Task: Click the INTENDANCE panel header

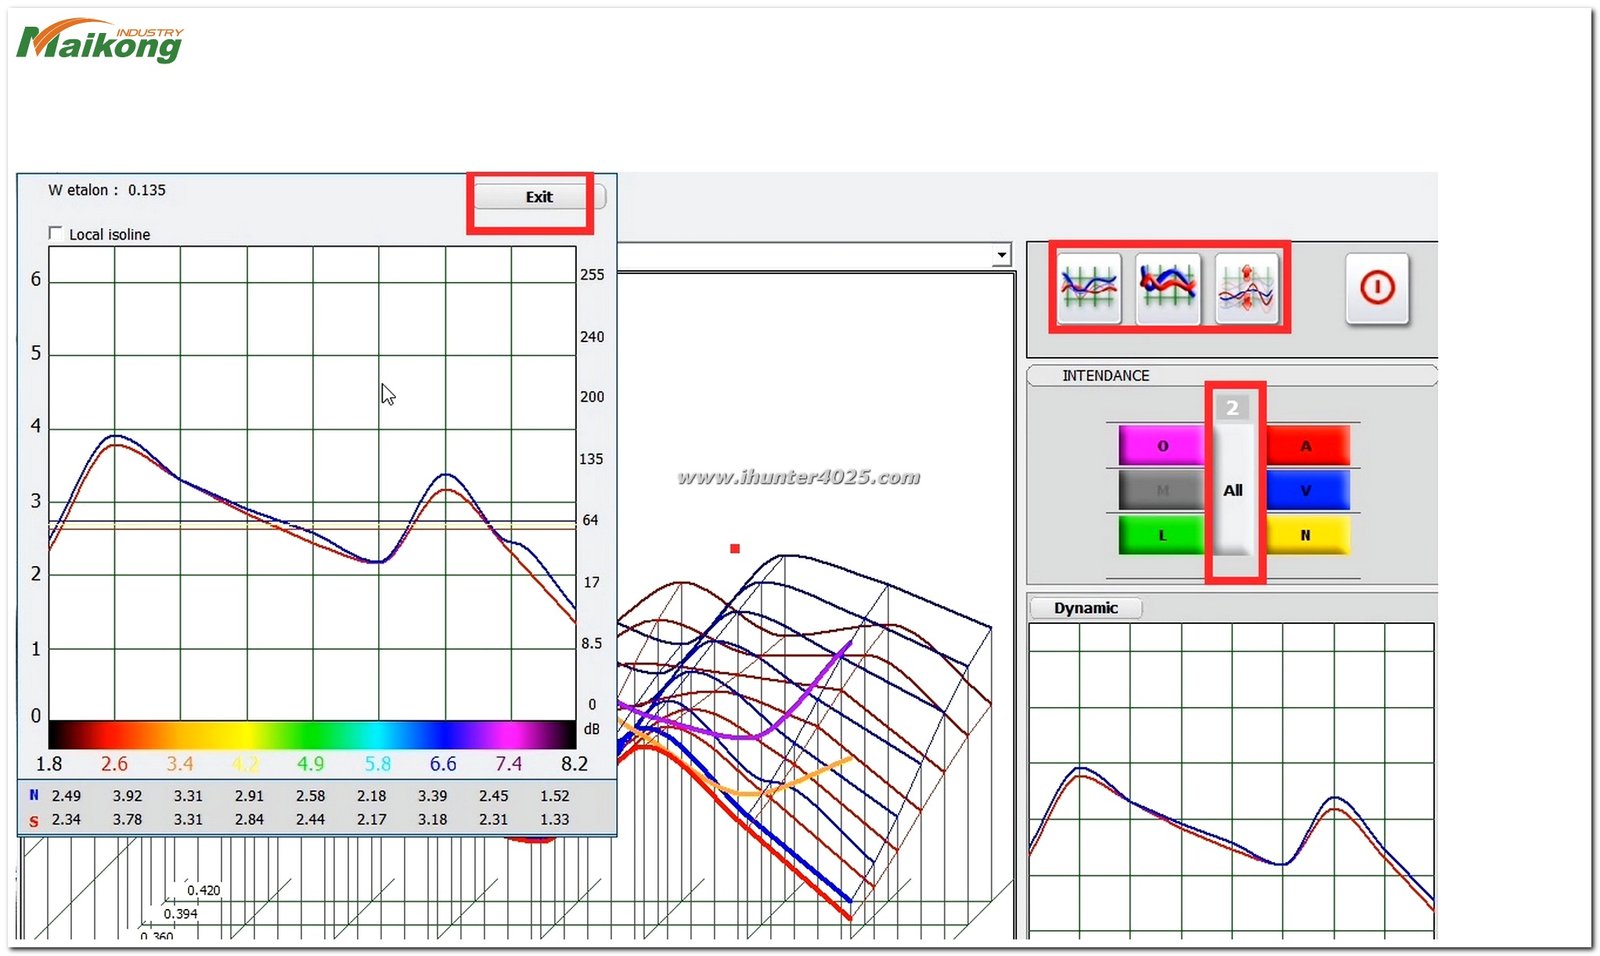Action: coord(1105,375)
